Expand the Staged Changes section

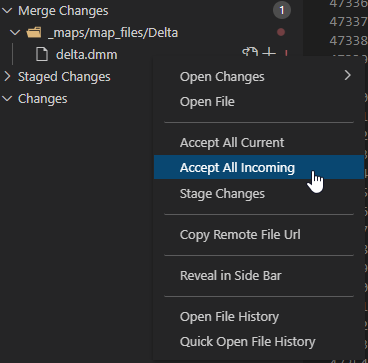tap(7, 76)
